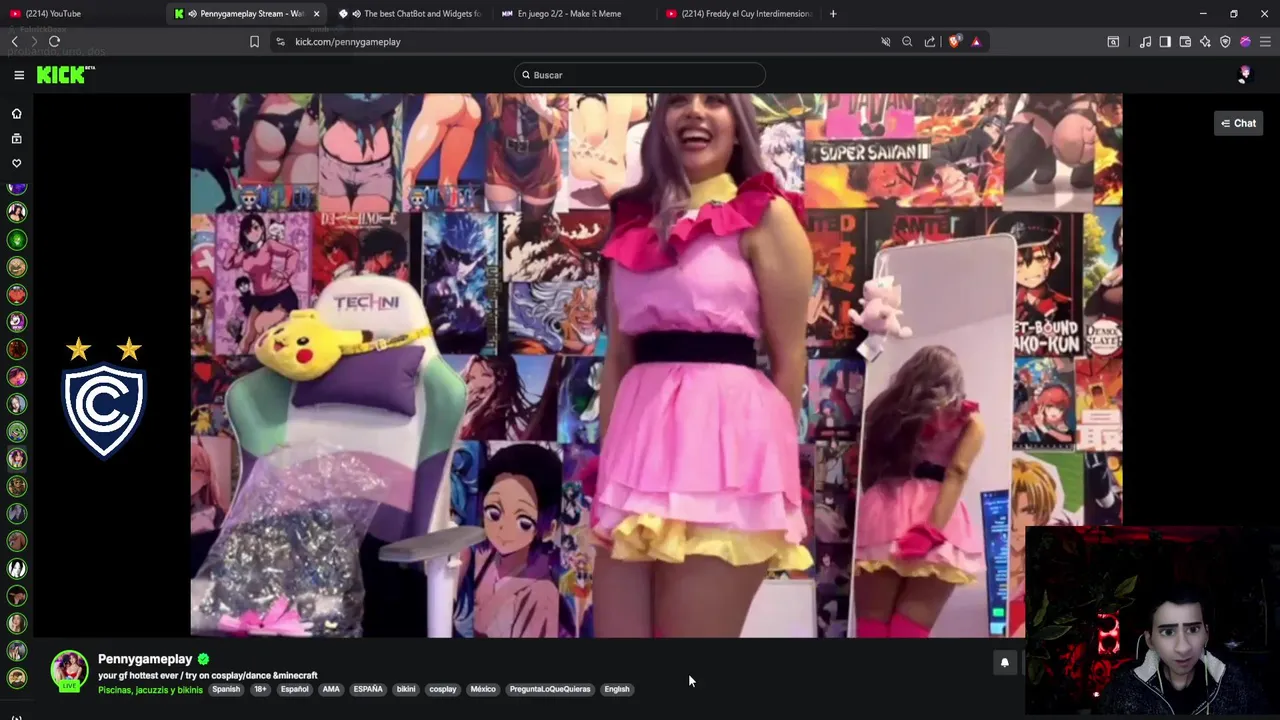This screenshot has height=720, width=1280.
Task: Open the Brave Rewards triangle icon
Action: (976, 42)
